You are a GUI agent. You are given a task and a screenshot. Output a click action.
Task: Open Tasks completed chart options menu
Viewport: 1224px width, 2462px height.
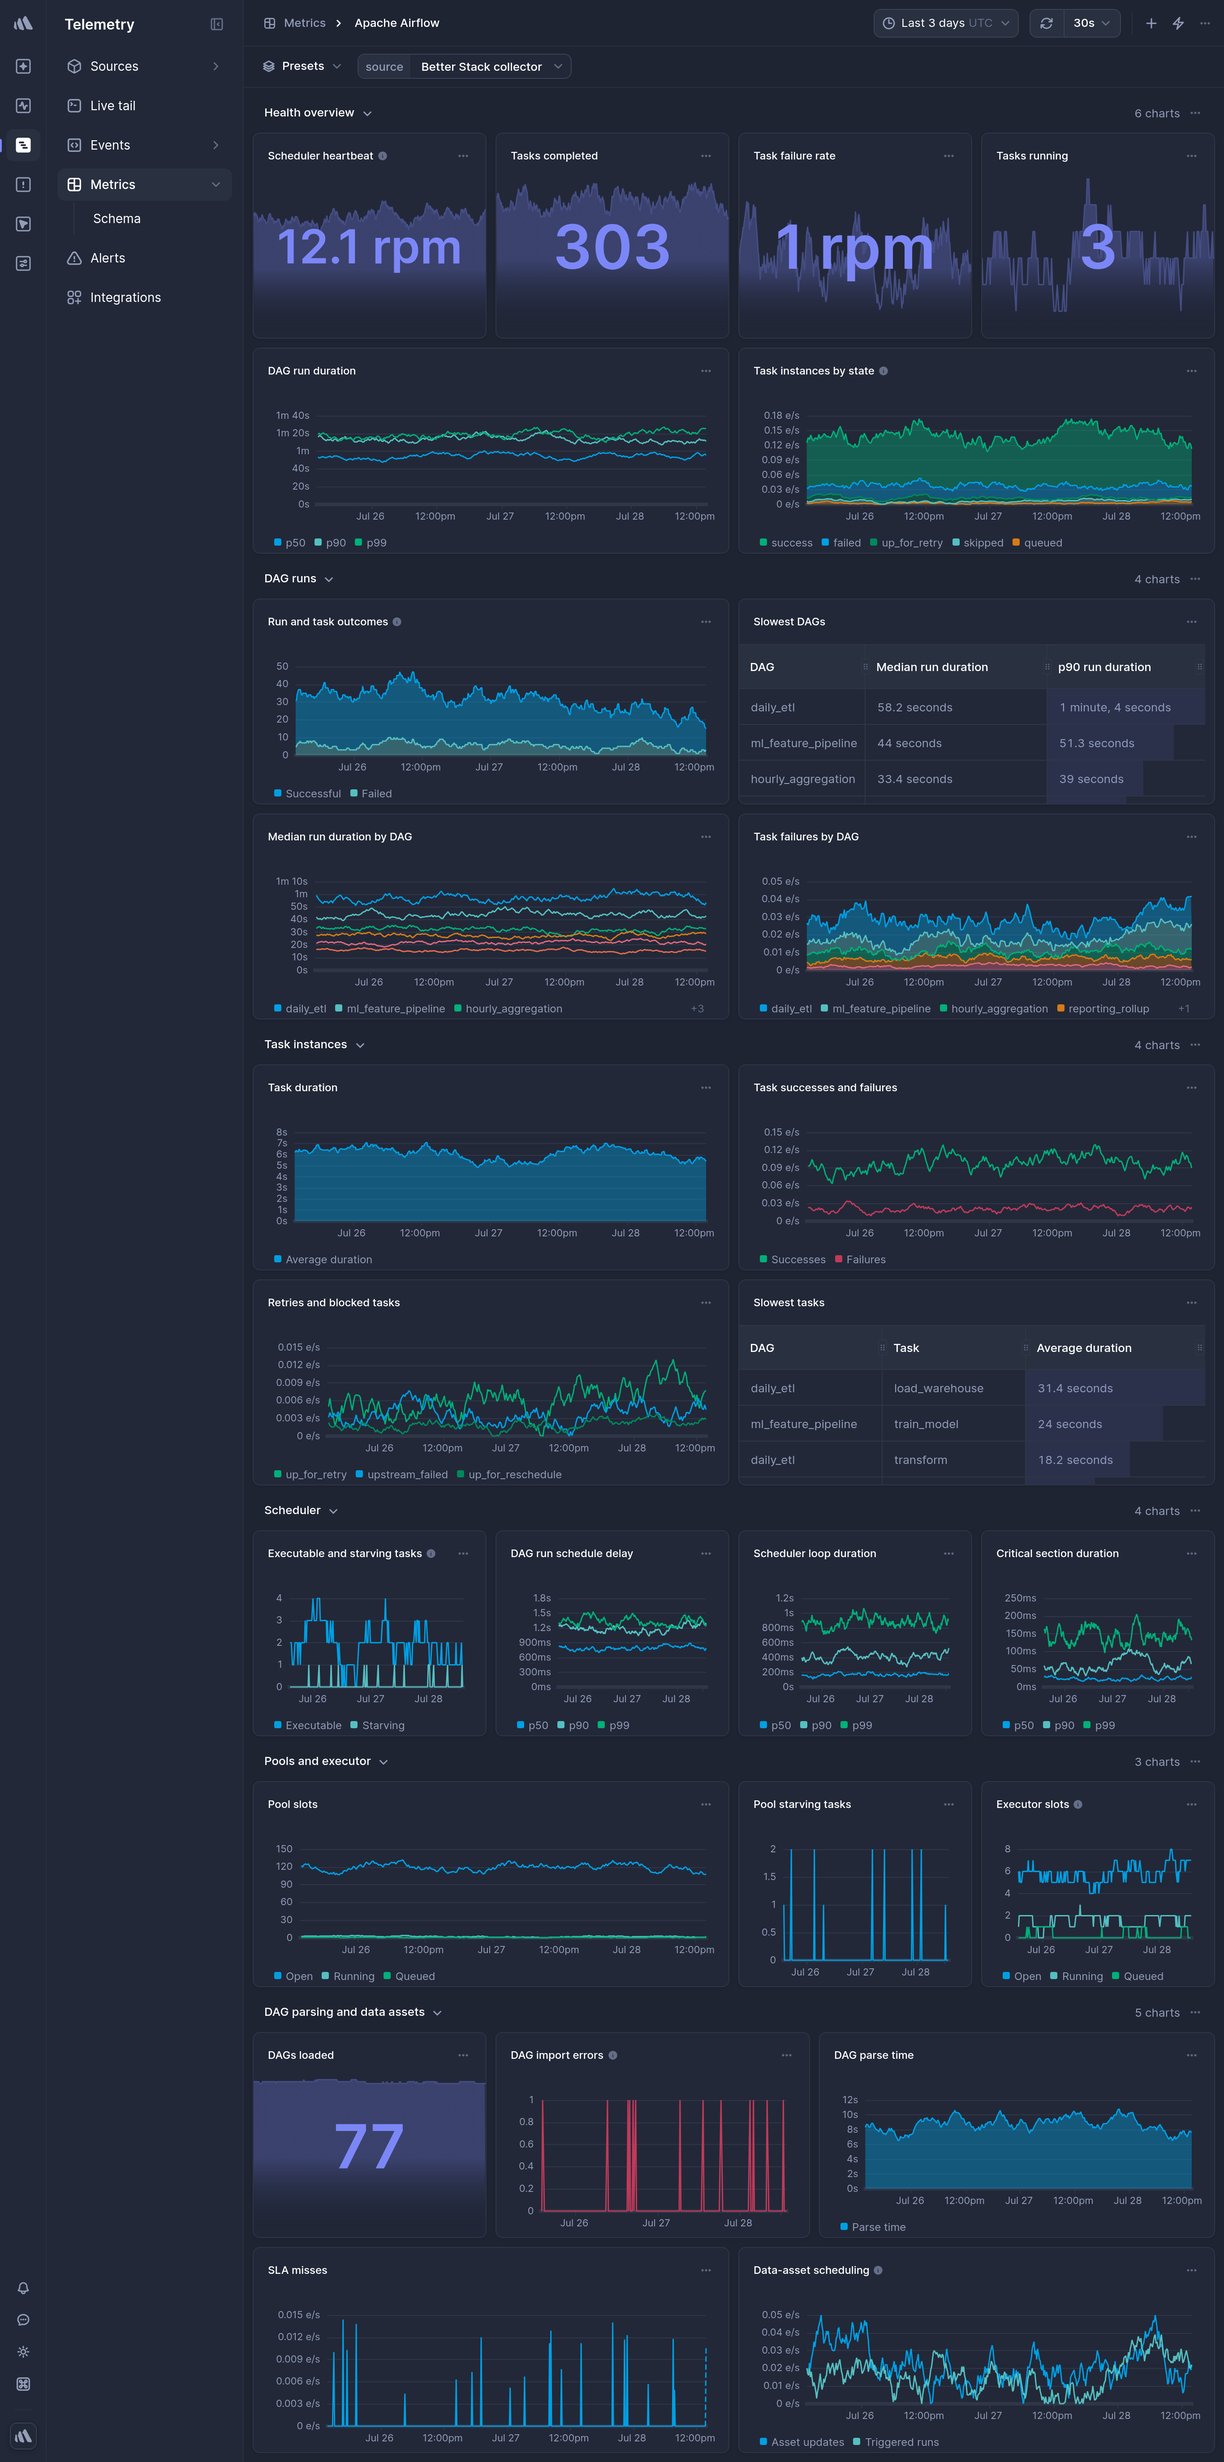pos(706,156)
